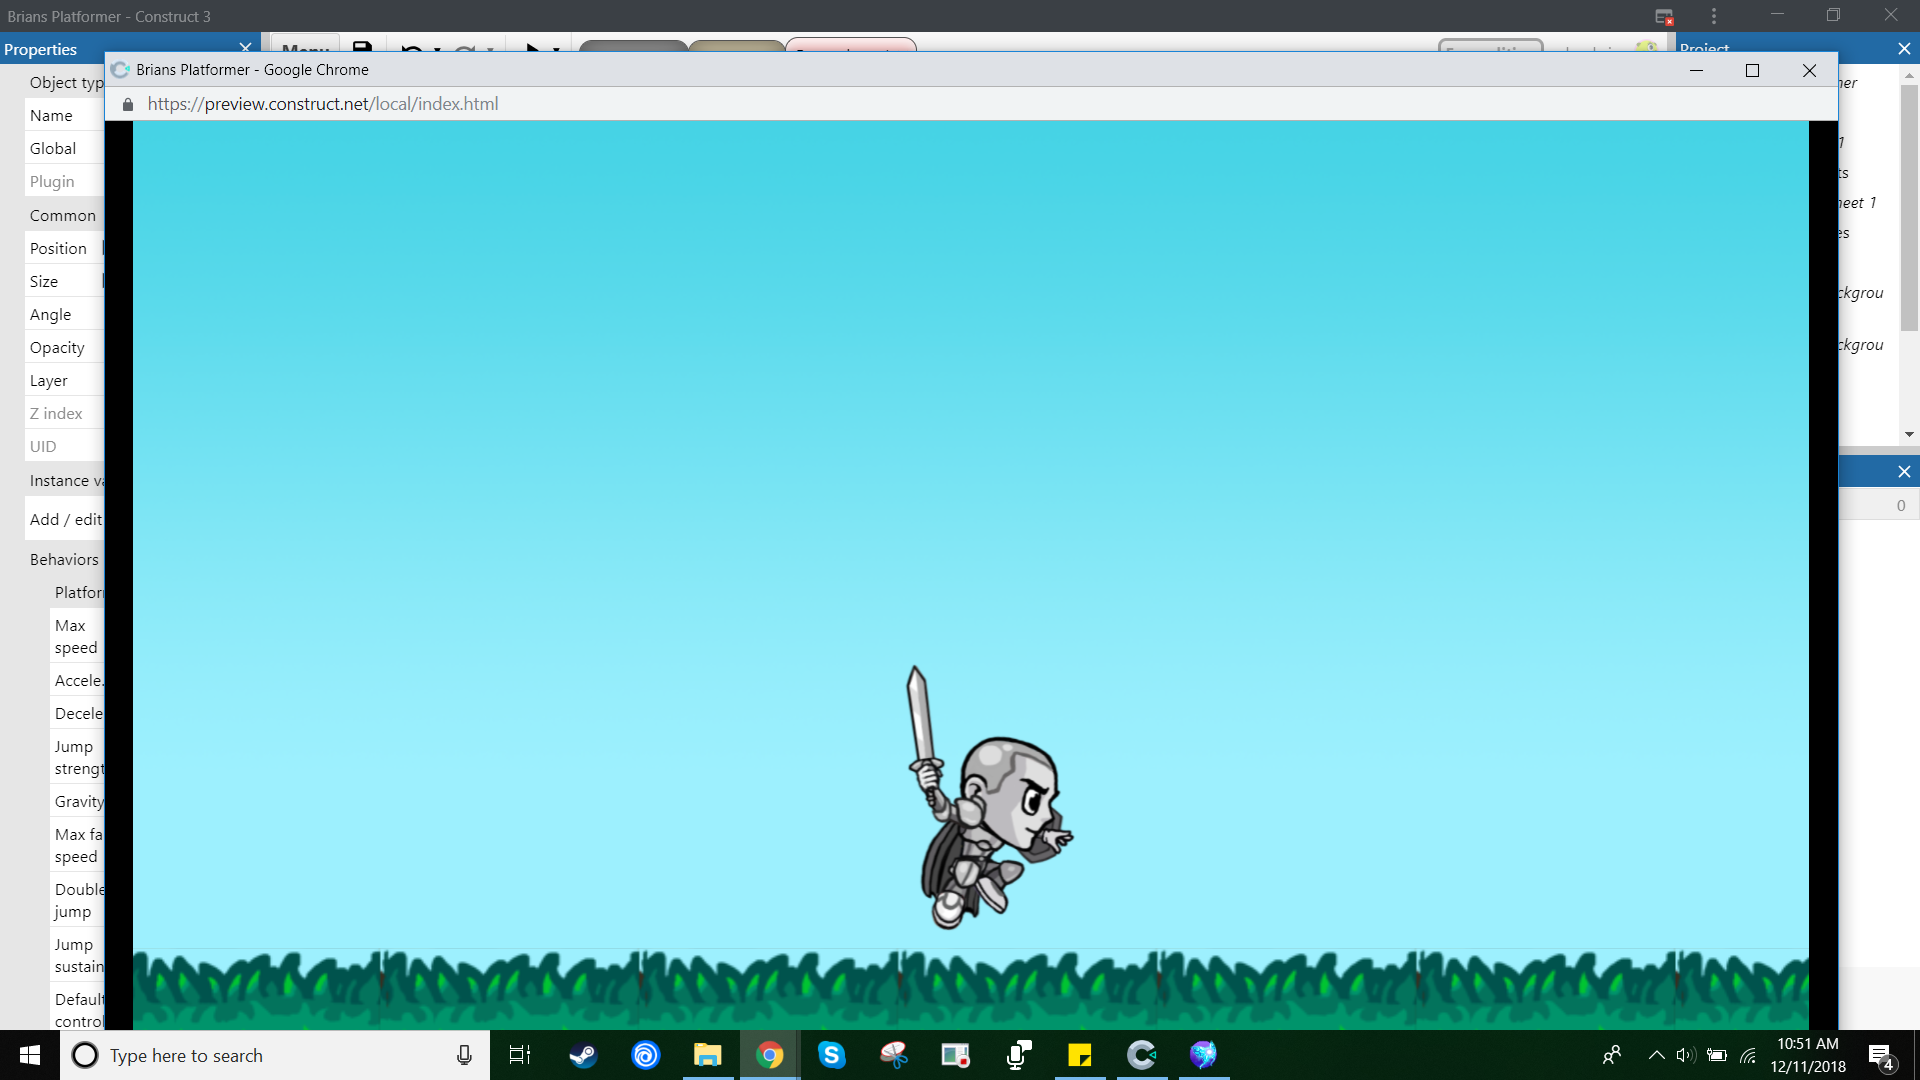Open Uplay from the taskbar

coord(646,1055)
